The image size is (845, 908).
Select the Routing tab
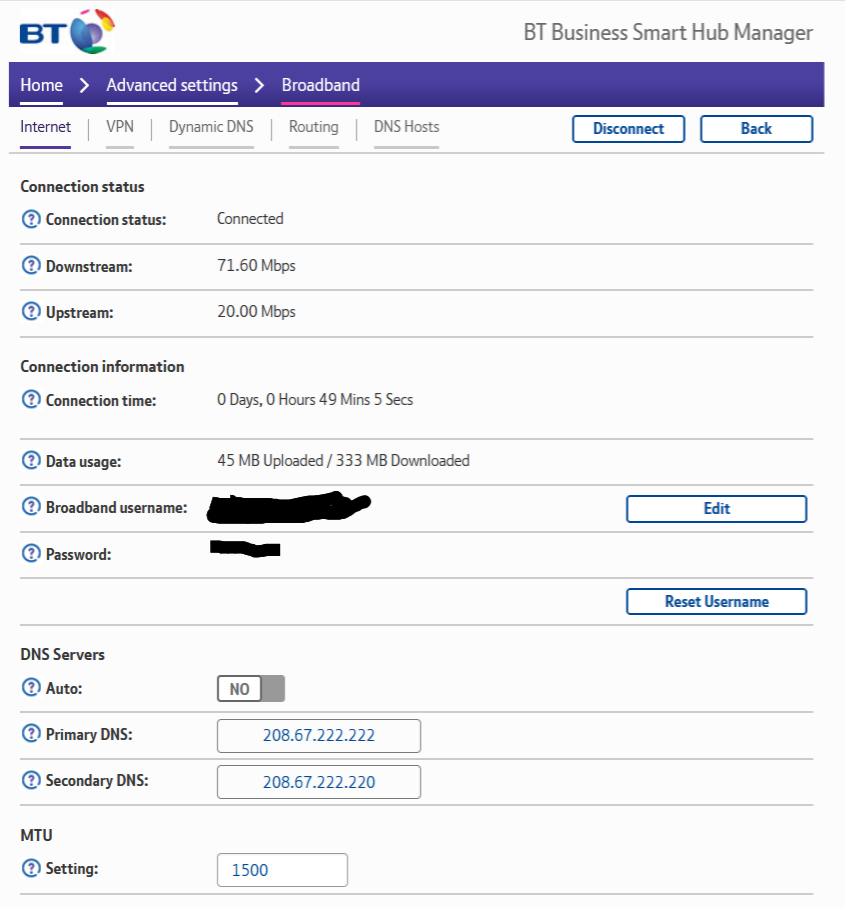(313, 127)
